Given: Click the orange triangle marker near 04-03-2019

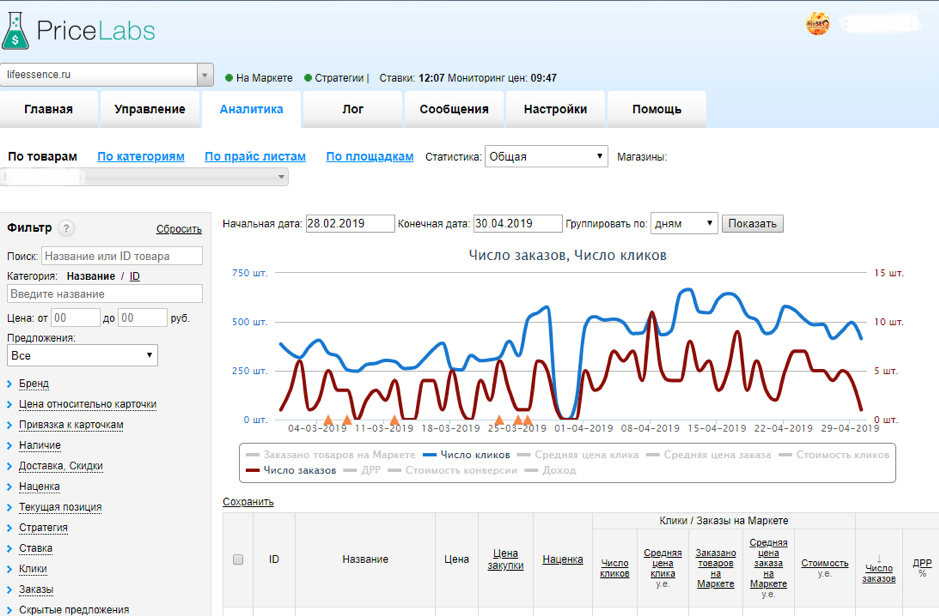Looking at the screenshot, I should [x=328, y=420].
